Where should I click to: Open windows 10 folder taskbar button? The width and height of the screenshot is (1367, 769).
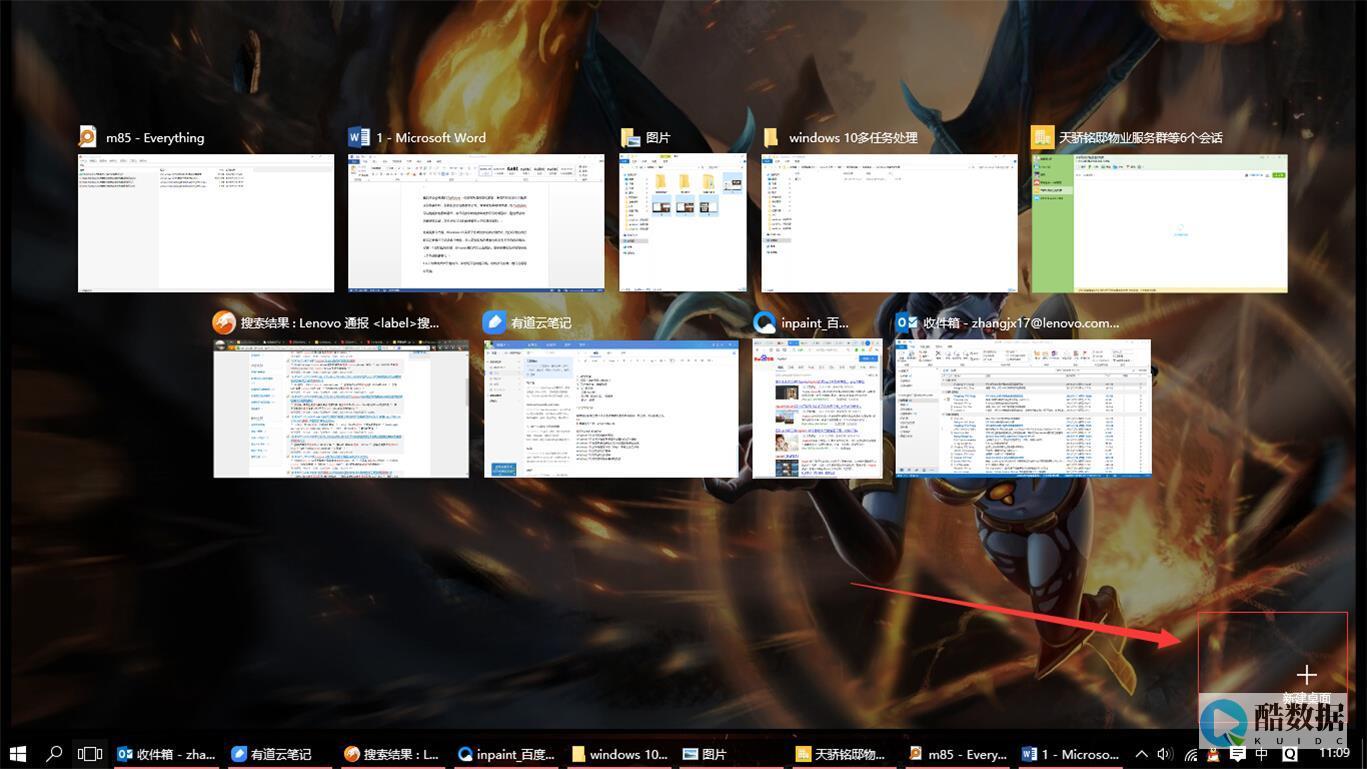coord(620,754)
